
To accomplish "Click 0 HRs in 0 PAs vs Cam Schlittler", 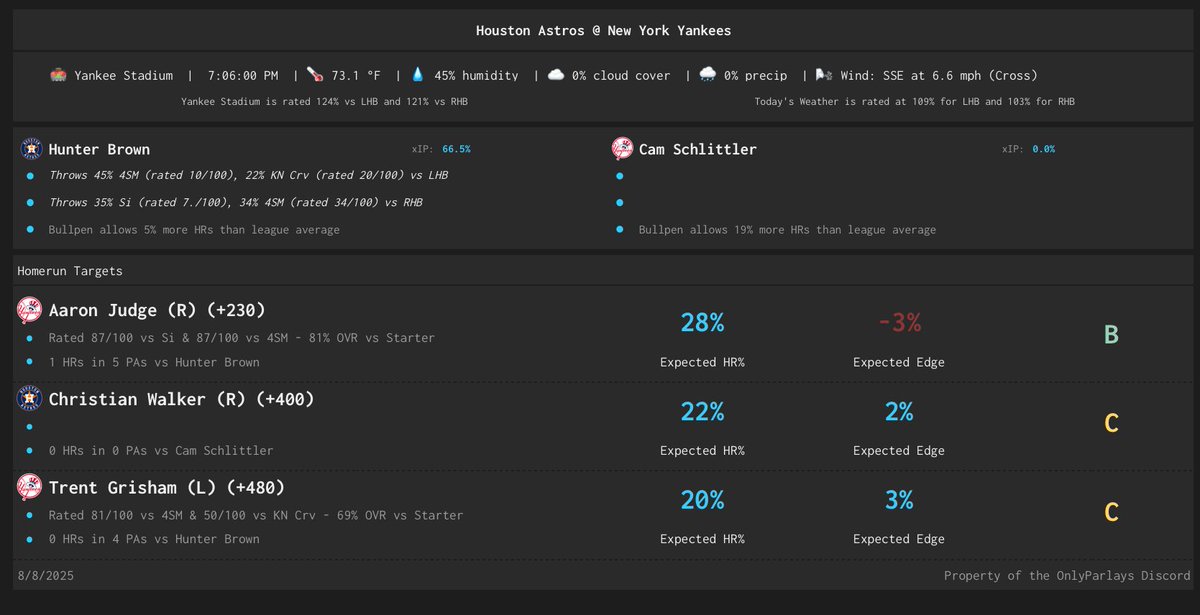I will (161, 450).
